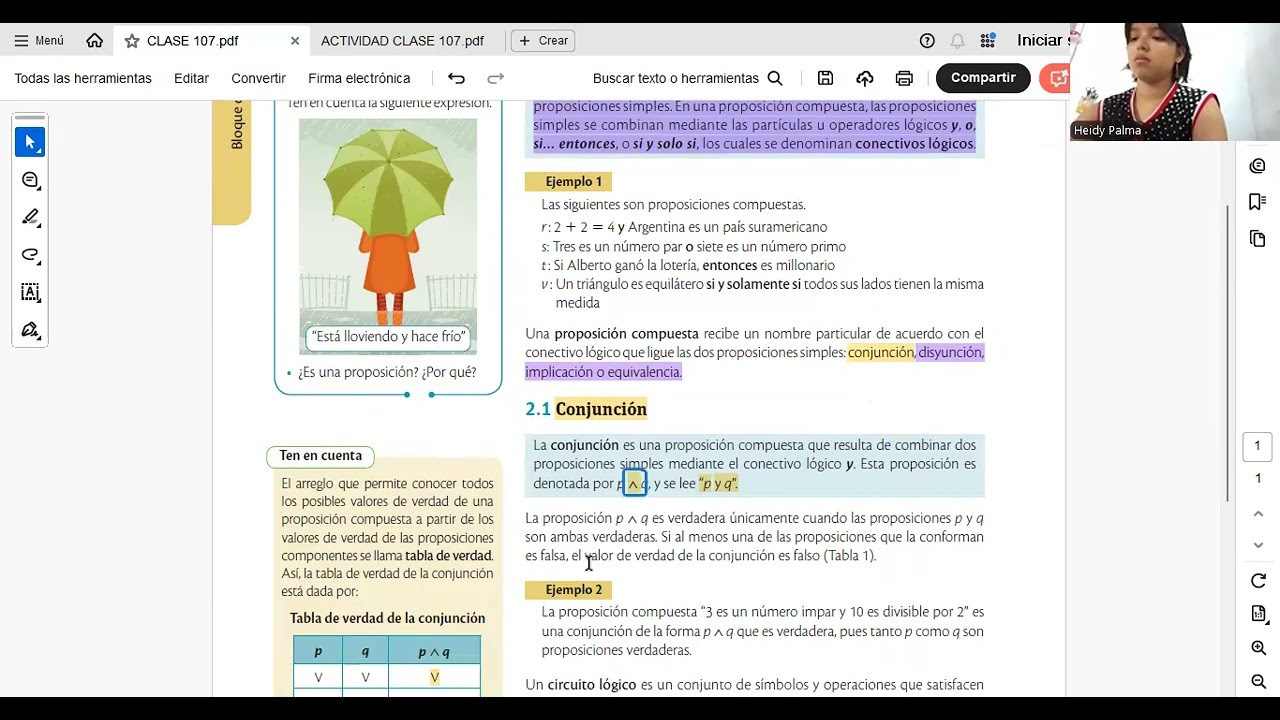The height and width of the screenshot is (720, 1280).
Task: Open the notifications bell
Action: point(957,41)
